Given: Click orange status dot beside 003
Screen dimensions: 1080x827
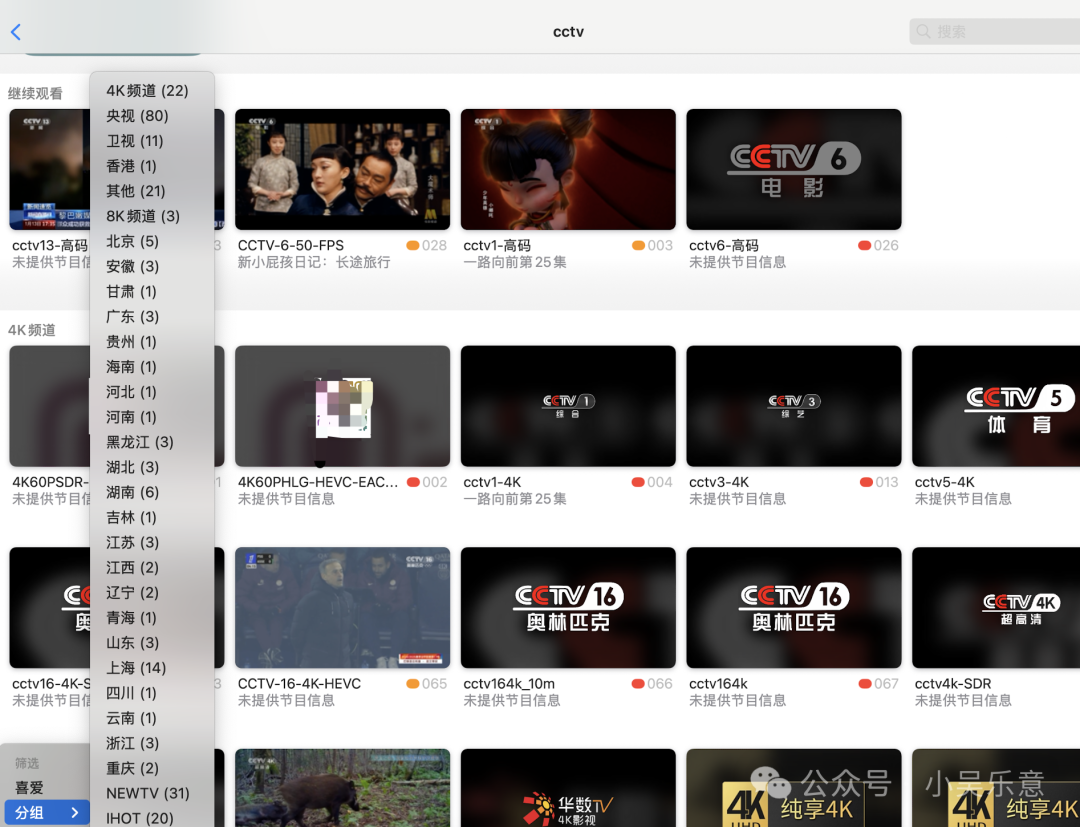Looking at the screenshot, I should pyautogui.click(x=638, y=245).
